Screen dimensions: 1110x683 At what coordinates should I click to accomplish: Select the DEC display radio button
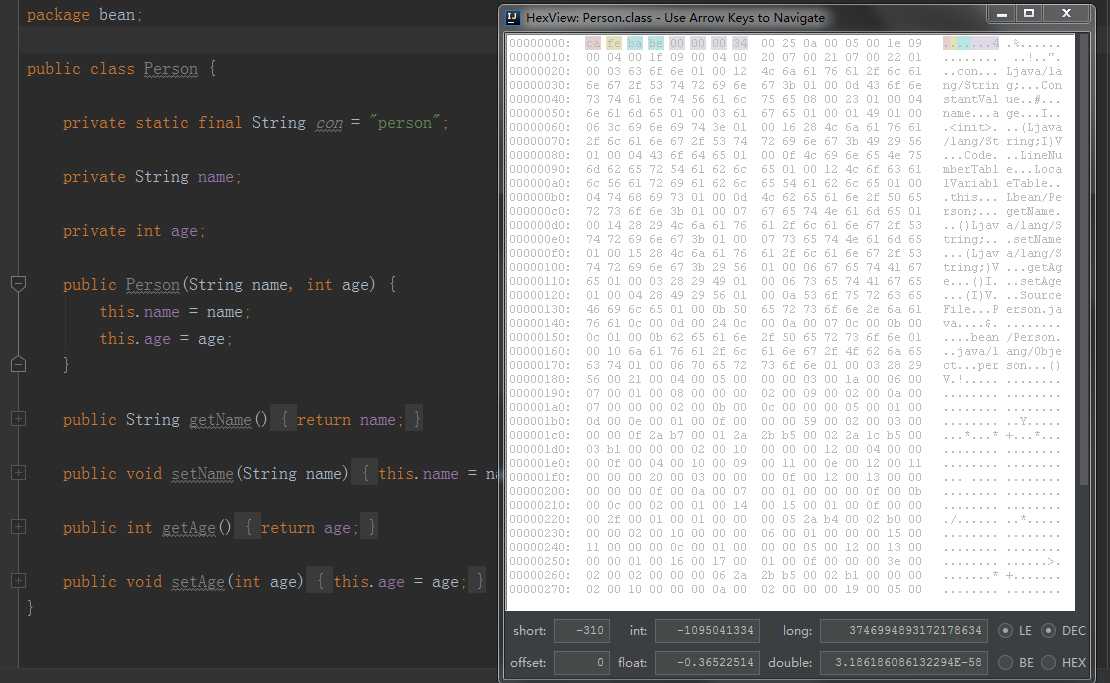[x=1048, y=631]
